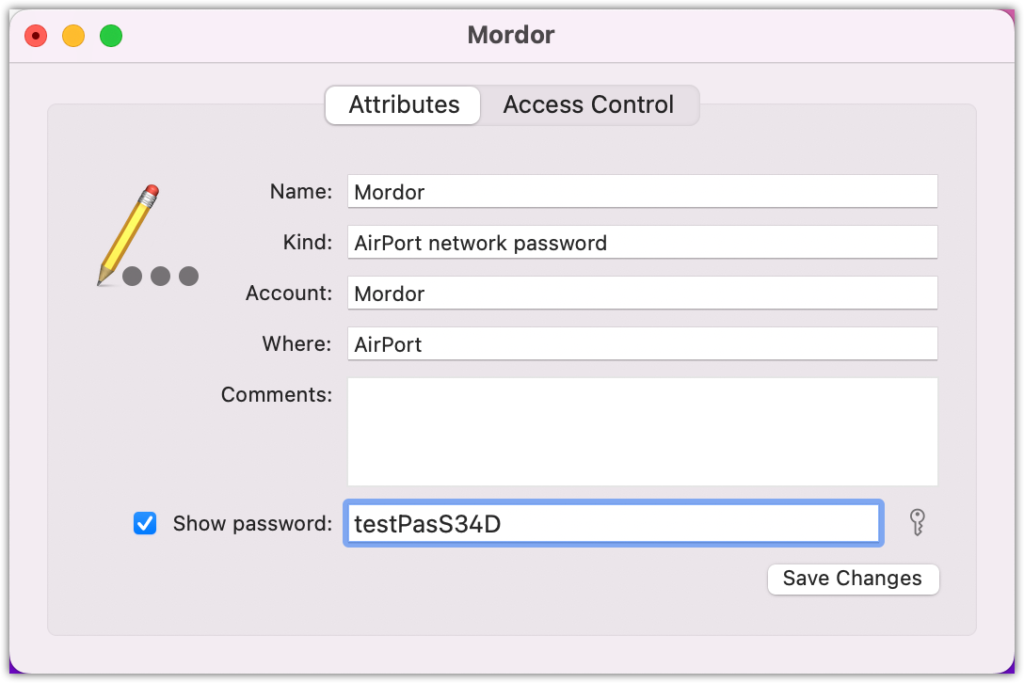This screenshot has width=1024, height=683.
Task: Click the Show password label text
Action: click(x=252, y=524)
